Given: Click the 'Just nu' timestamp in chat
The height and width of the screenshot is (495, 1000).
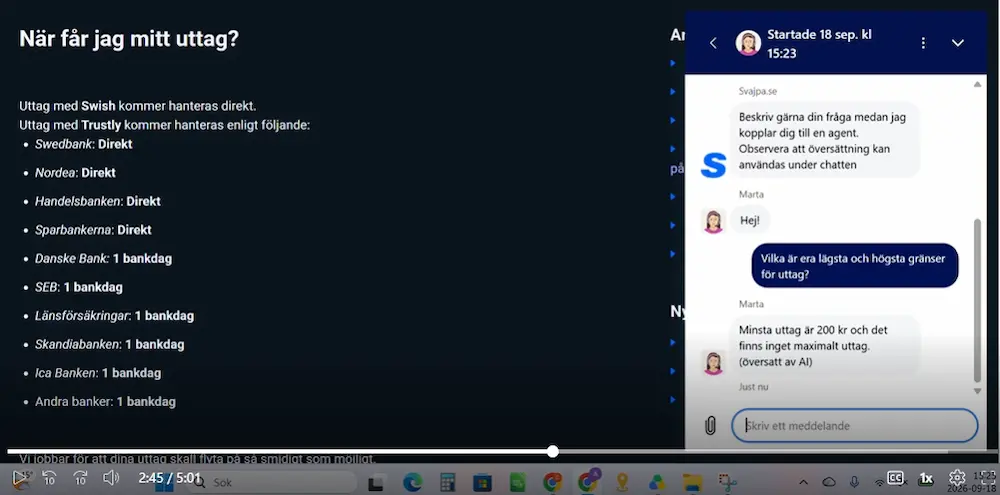Looking at the screenshot, I should click(753, 387).
